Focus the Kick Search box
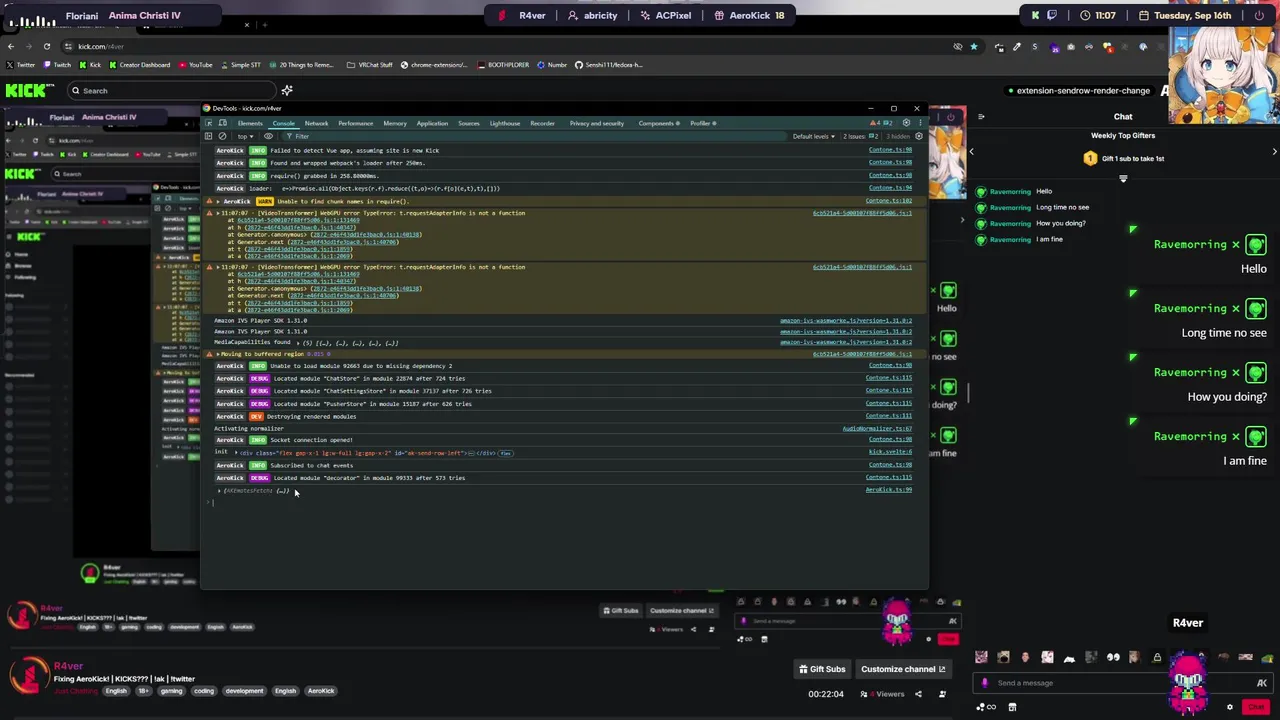Viewport: 1280px width, 720px height. (170, 90)
